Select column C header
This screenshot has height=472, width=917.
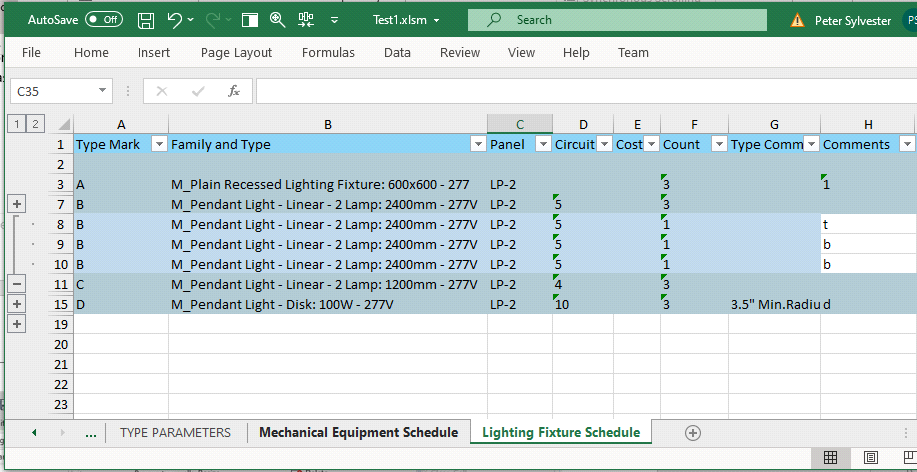(x=520, y=124)
